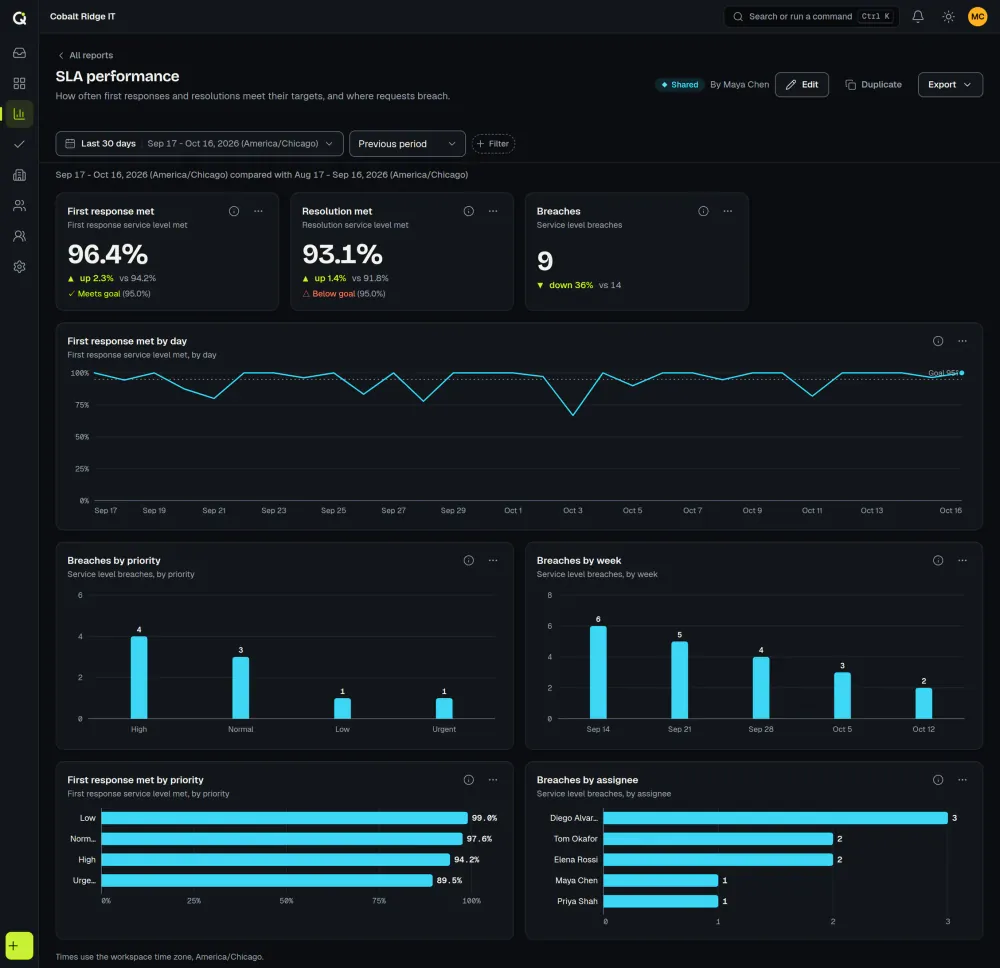Open the customers people icon in sidebar
Screen dimensions: 1000x968
pos(19,205)
